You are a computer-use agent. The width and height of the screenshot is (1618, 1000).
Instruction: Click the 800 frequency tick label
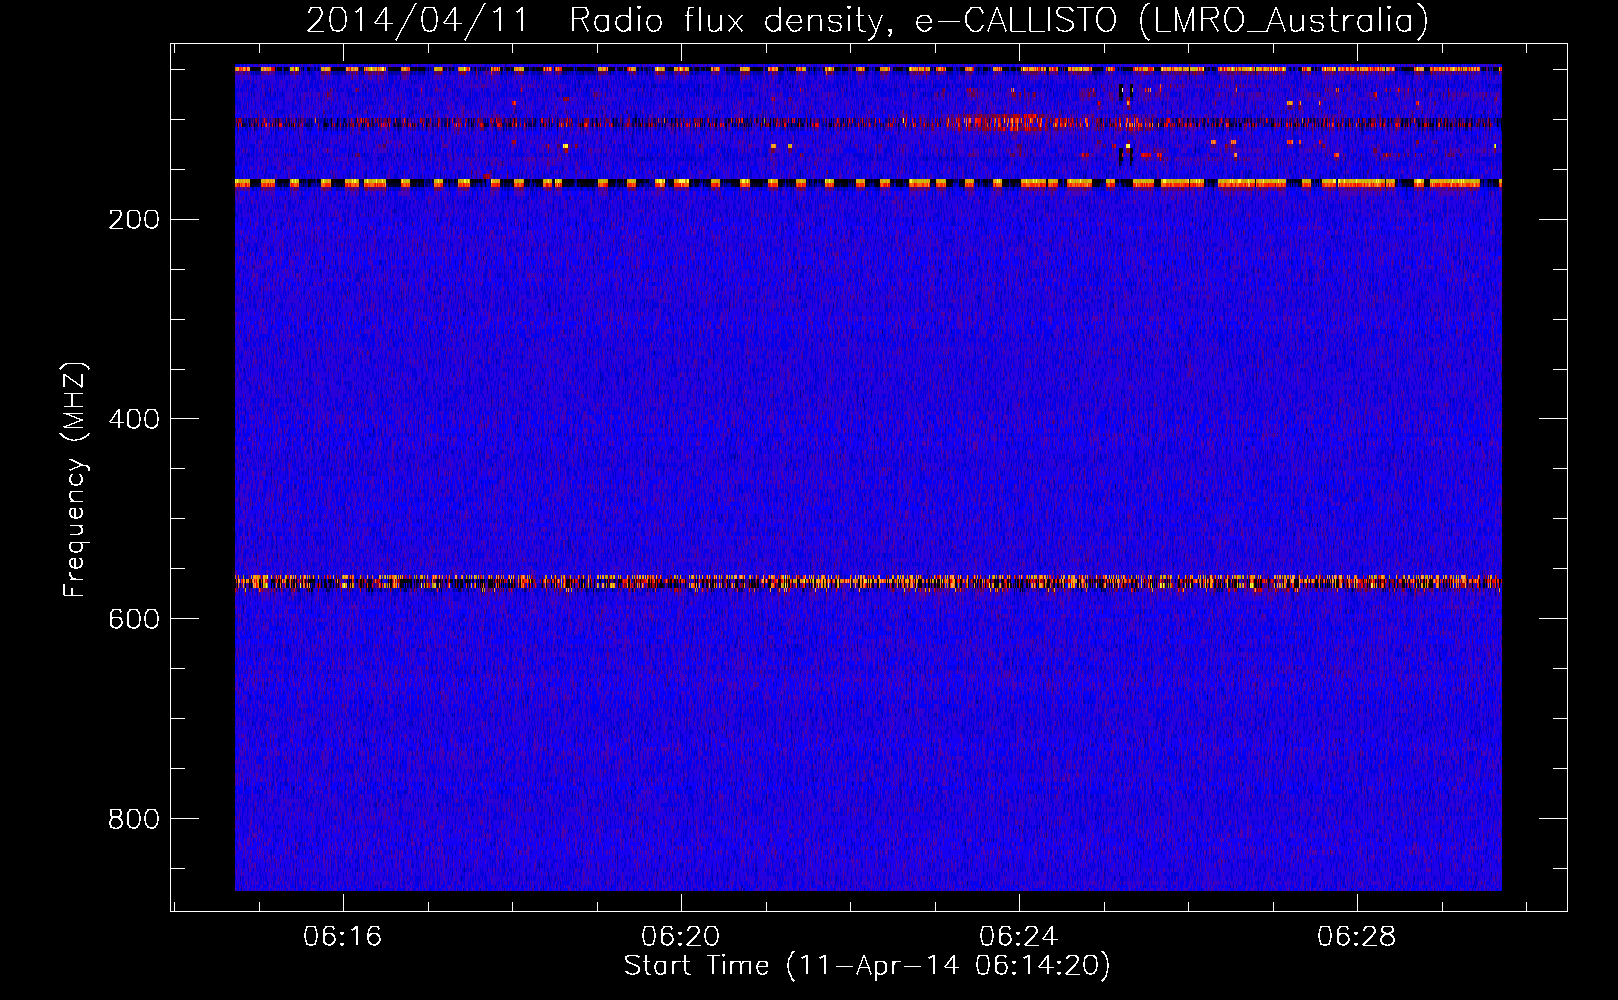coord(134,820)
